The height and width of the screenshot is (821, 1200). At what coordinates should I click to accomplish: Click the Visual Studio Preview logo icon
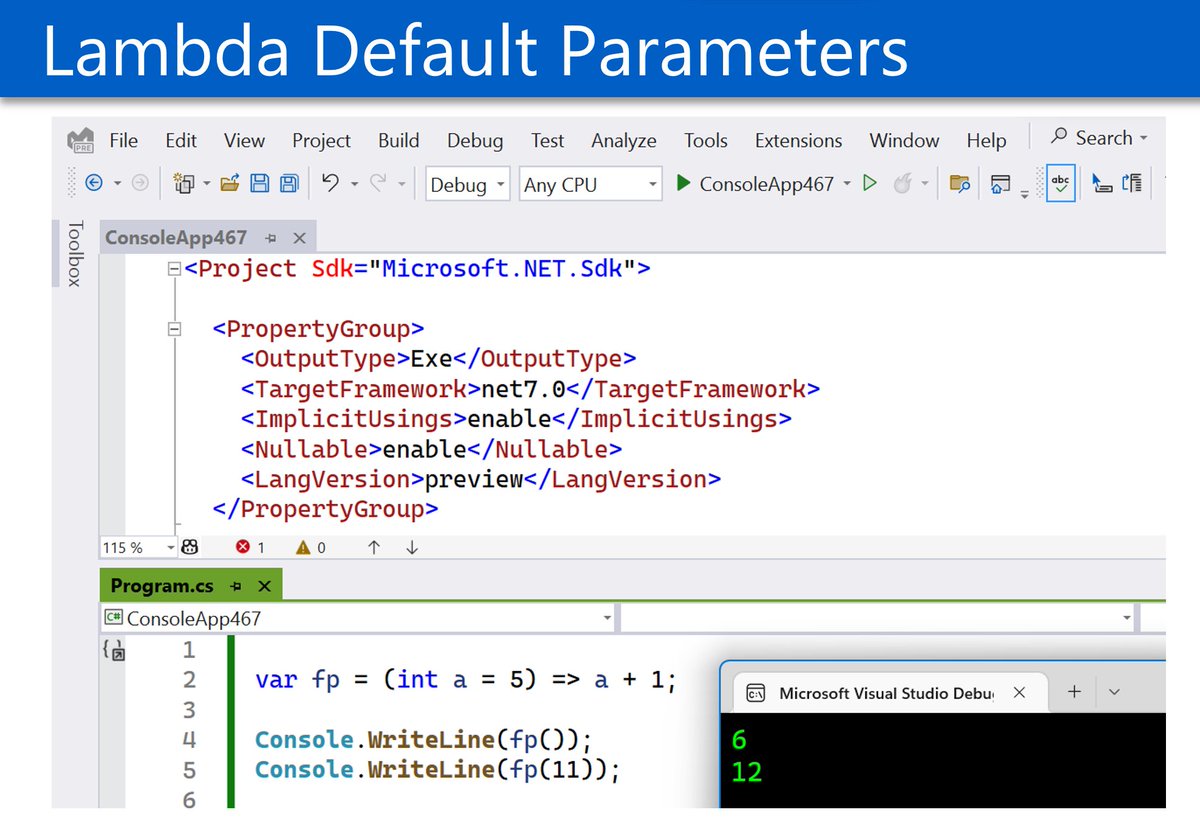80,140
